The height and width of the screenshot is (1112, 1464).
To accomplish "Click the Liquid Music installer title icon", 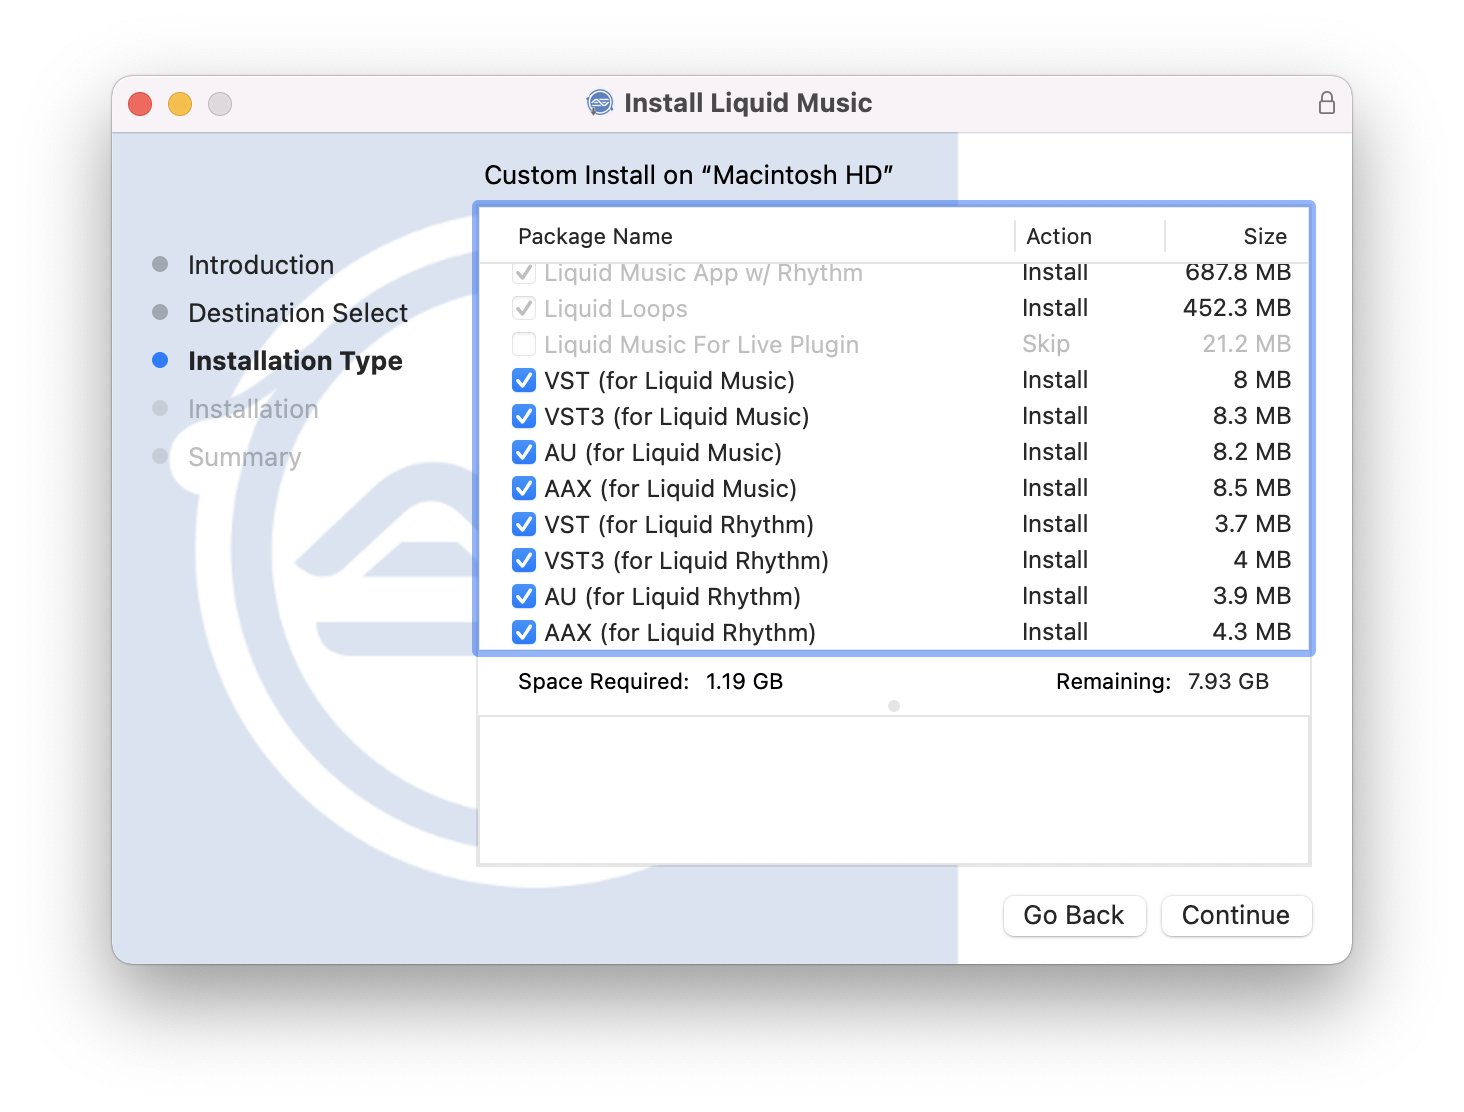I will point(599,103).
